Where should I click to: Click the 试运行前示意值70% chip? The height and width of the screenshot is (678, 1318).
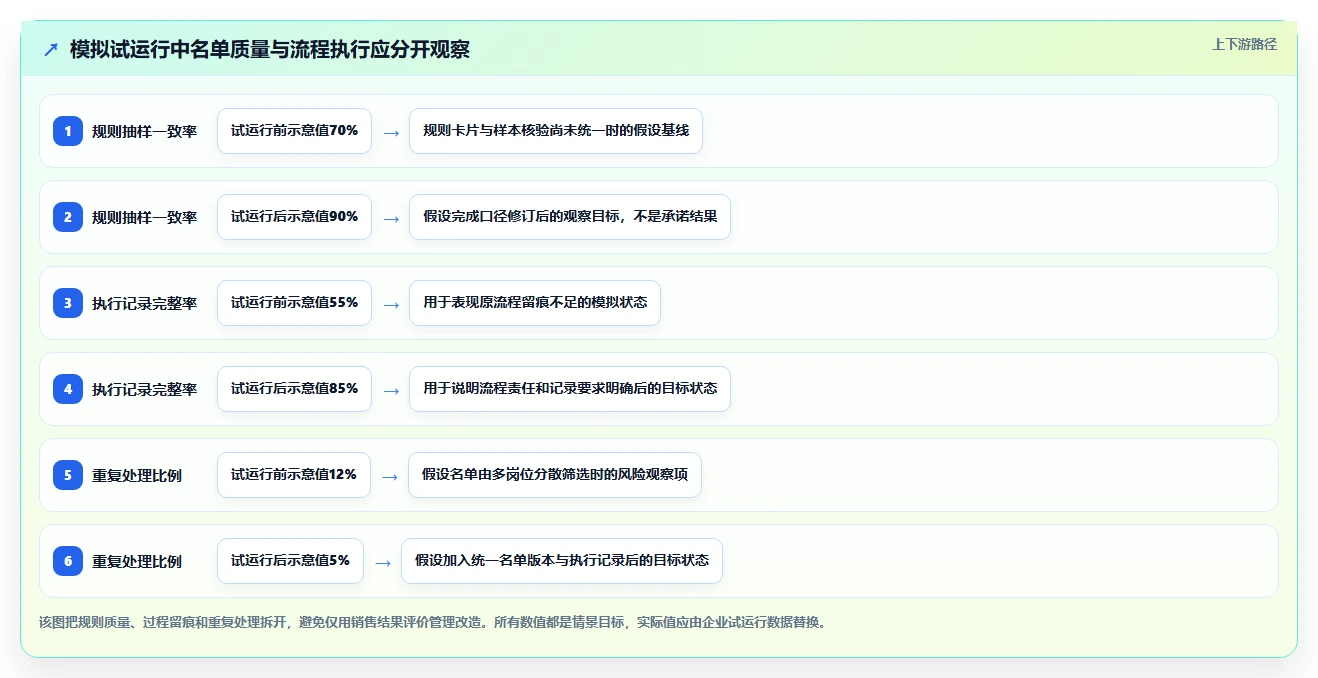[294, 131]
